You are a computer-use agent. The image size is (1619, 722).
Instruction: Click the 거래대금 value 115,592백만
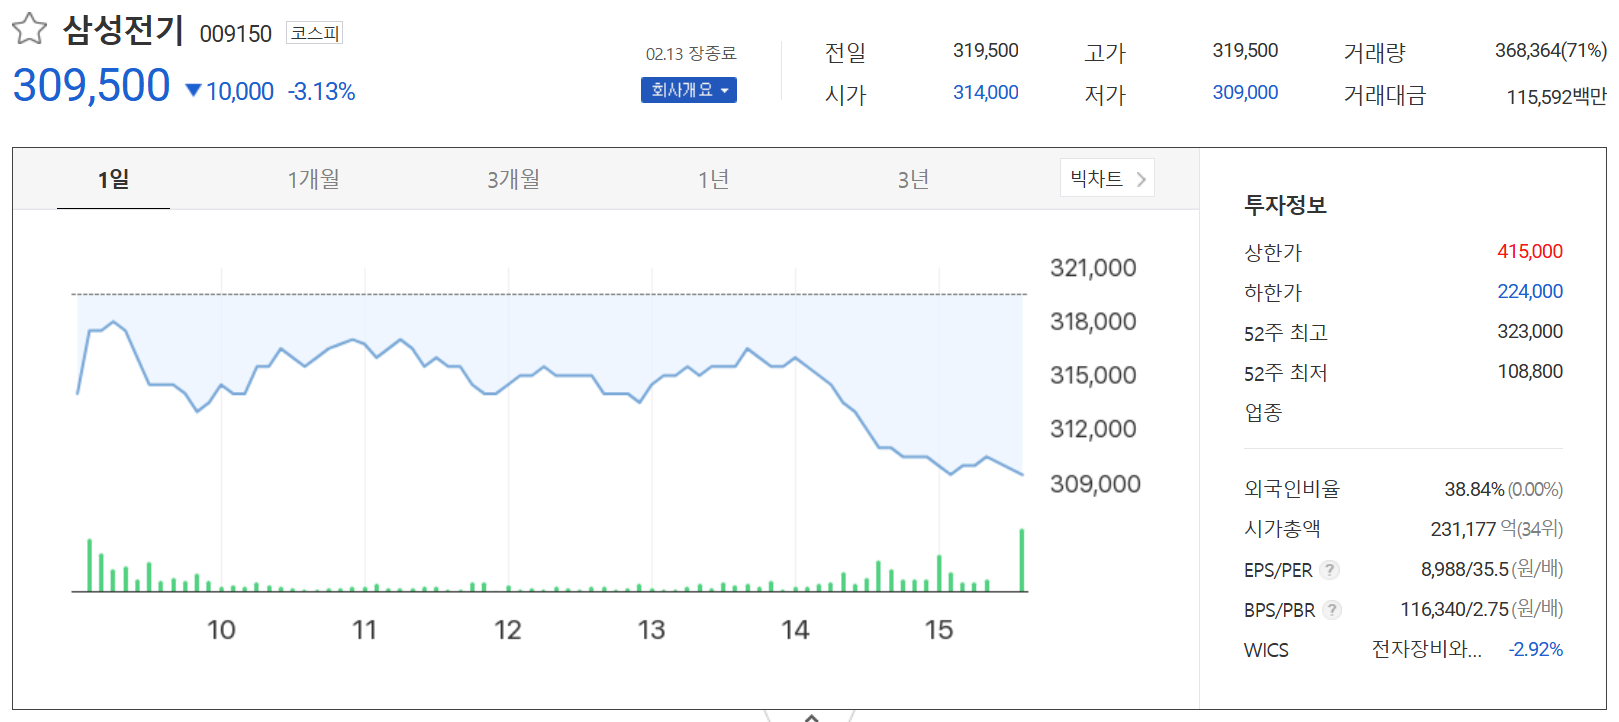[x=1556, y=97]
